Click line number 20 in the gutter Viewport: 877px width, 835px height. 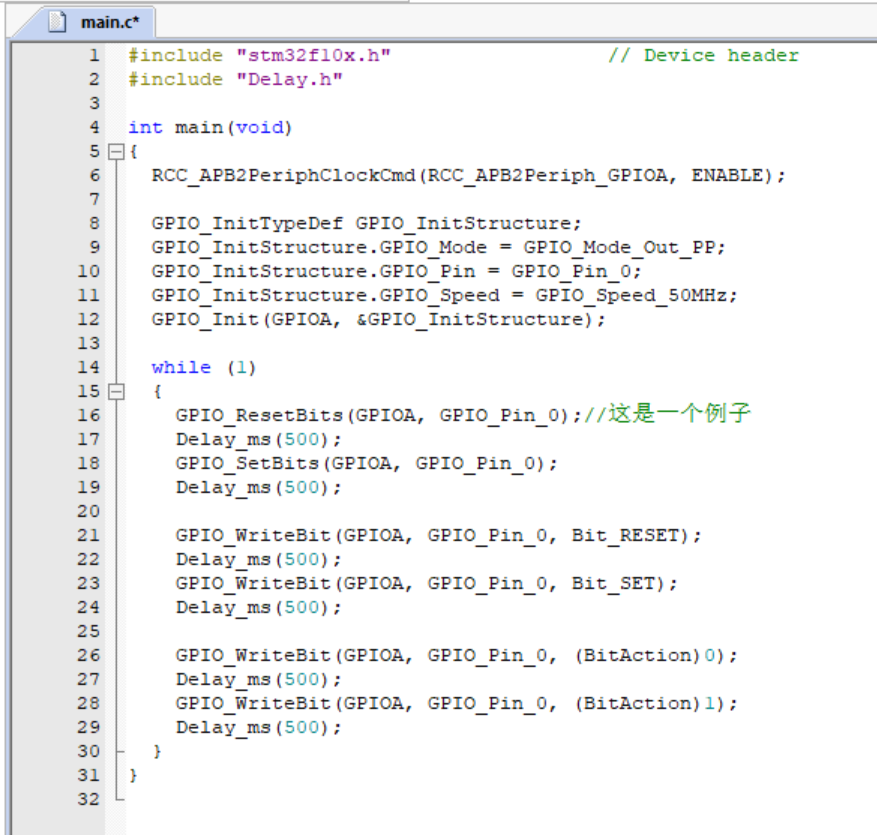tap(88, 511)
